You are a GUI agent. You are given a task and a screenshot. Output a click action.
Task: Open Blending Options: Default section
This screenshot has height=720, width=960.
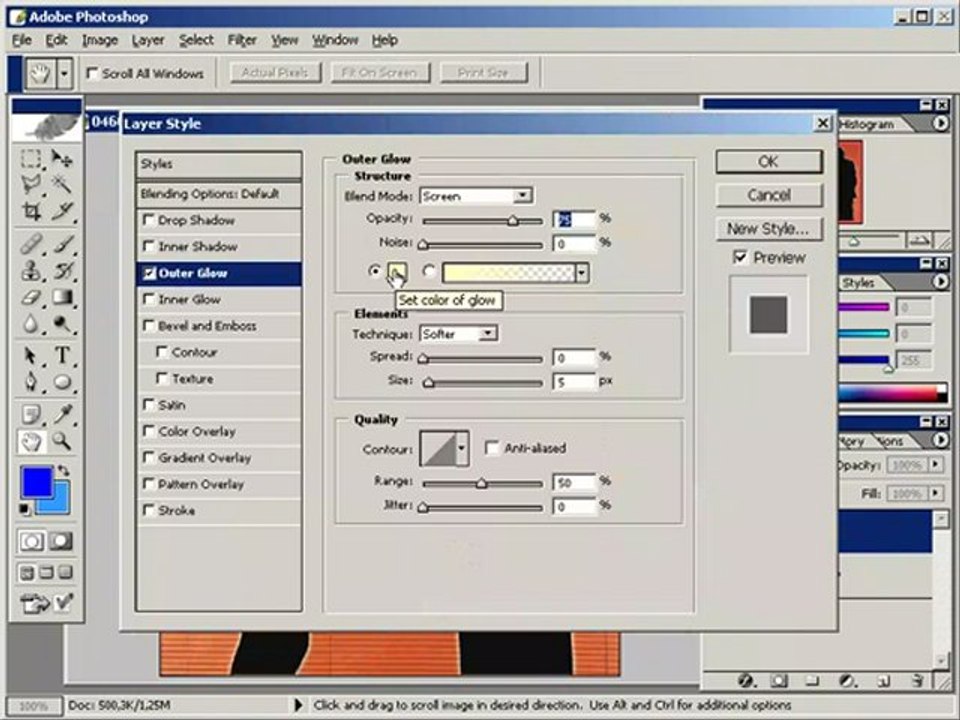[x=219, y=194]
